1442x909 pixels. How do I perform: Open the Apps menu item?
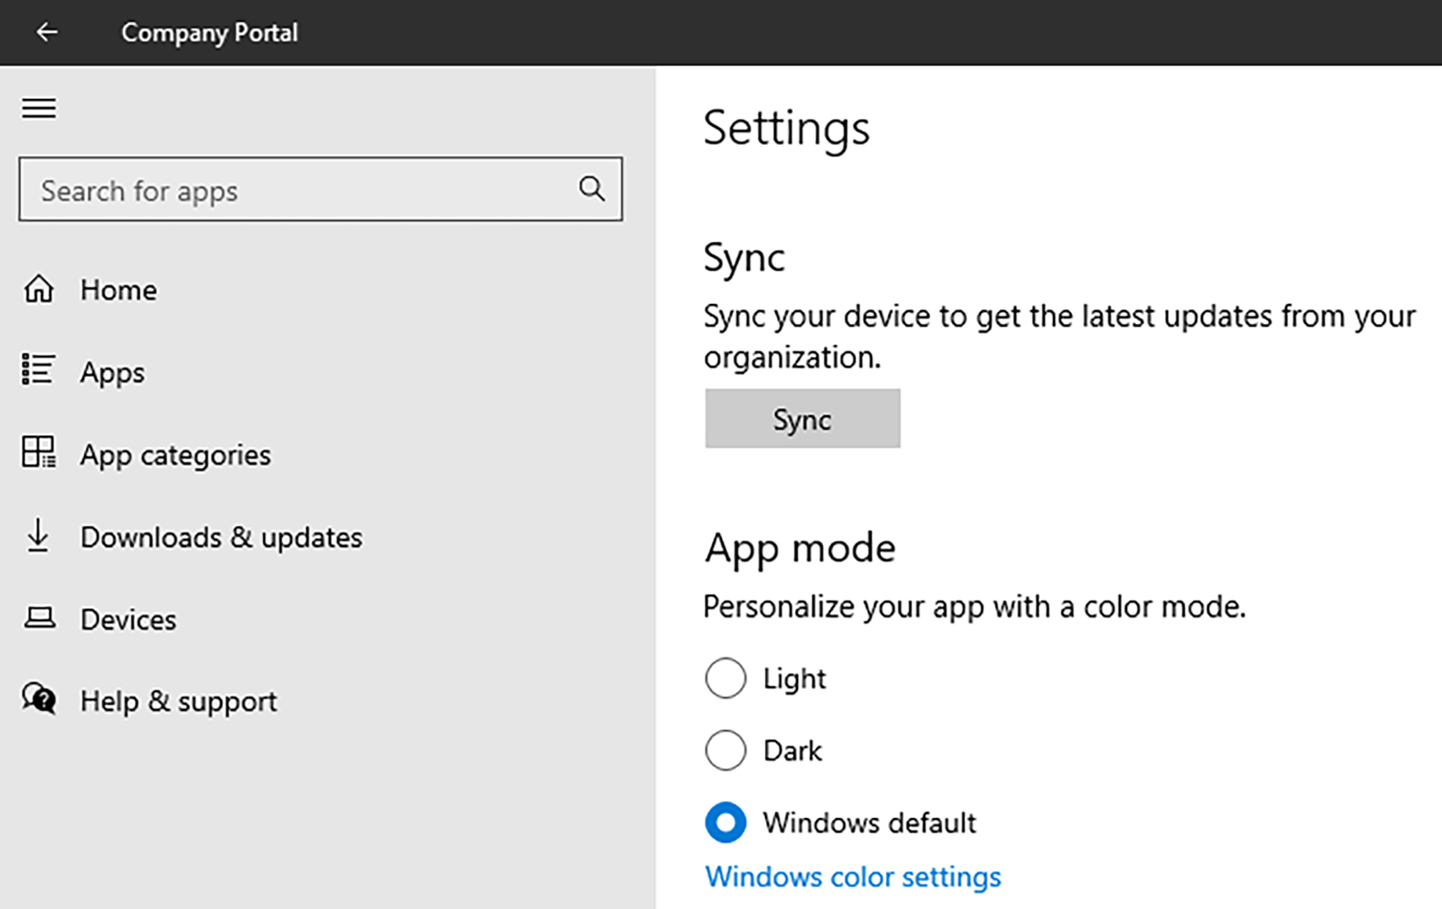click(x=112, y=373)
